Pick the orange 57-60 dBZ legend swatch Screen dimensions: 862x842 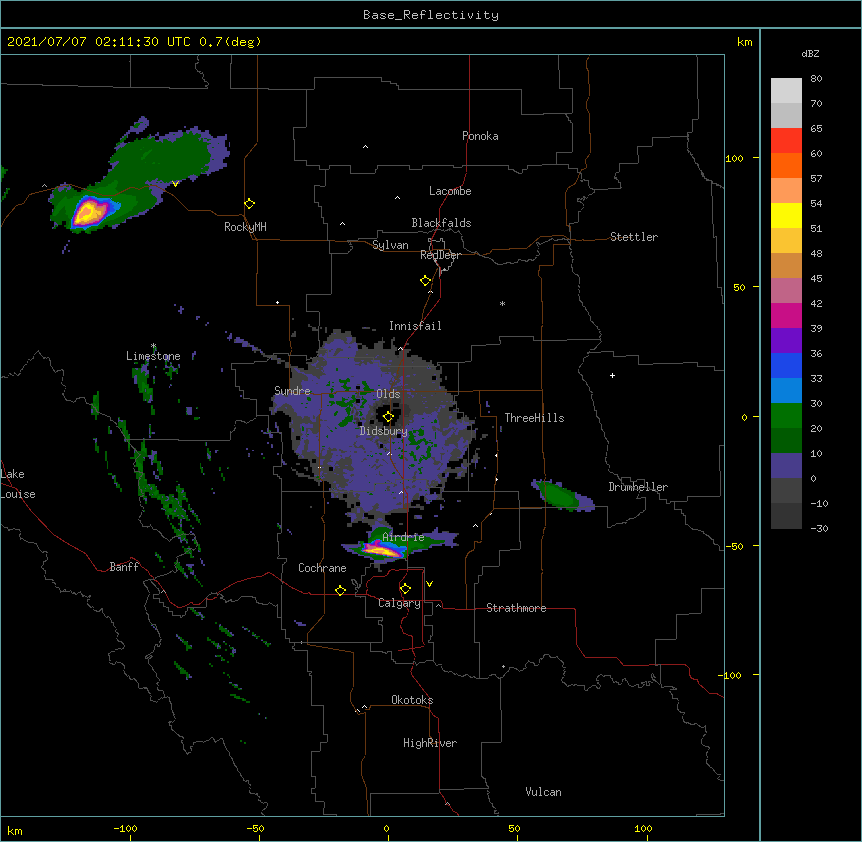point(786,165)
